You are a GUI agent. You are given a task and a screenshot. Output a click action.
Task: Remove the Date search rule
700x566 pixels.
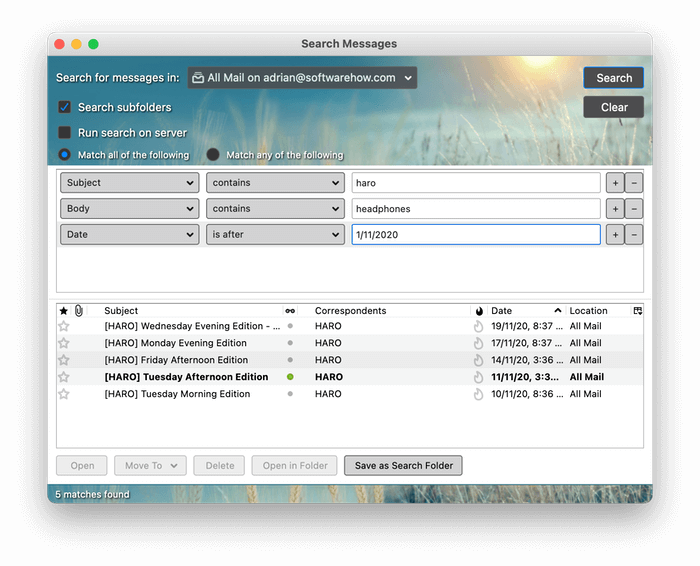pos(634,235)
